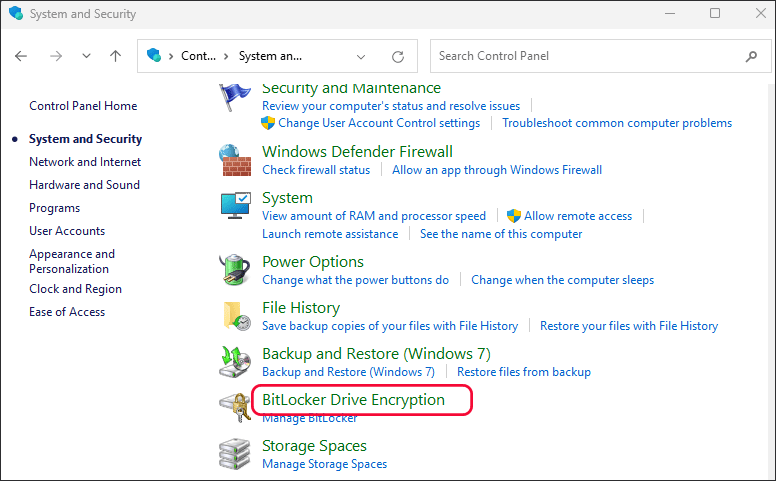Select the Cont... breadcrumb segment

198,56
